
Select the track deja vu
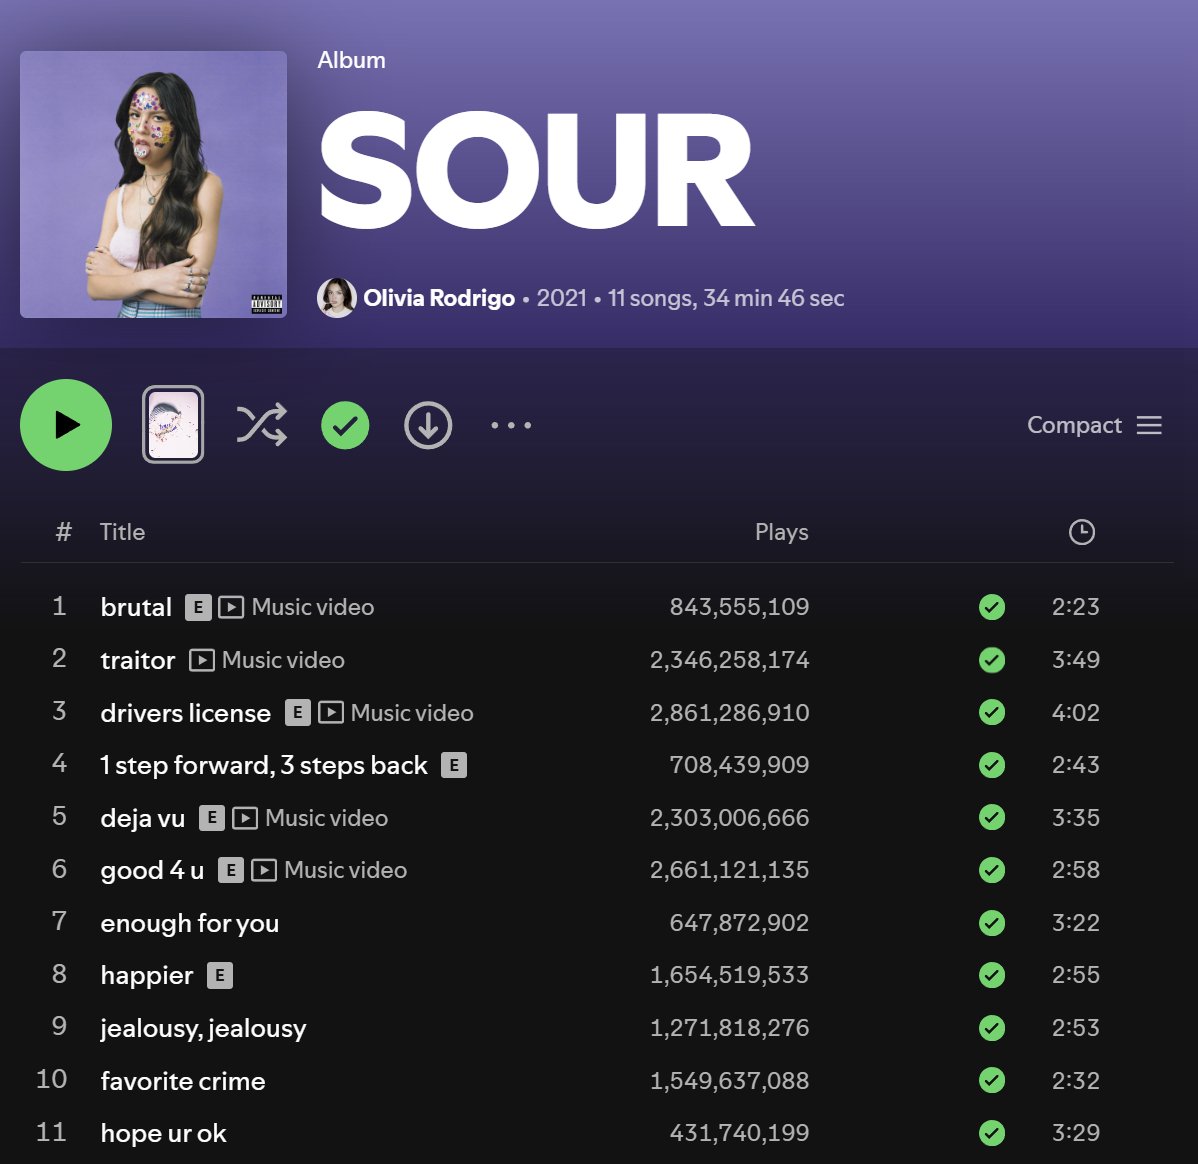(x=143, y=818)
